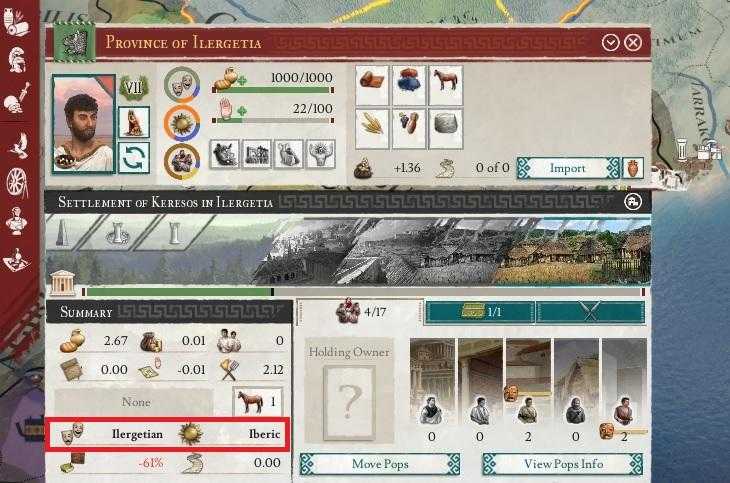Click the amphora icon next to Import
This screenshot has height=483, width=730.
[633, 168]
